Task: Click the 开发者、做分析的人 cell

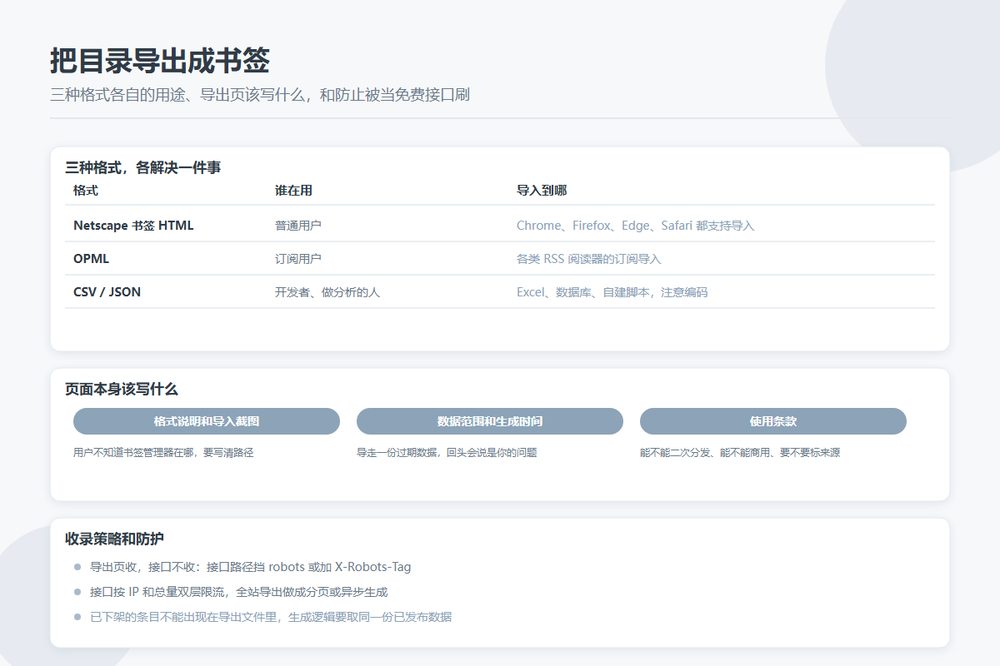Action: (327, 292)
